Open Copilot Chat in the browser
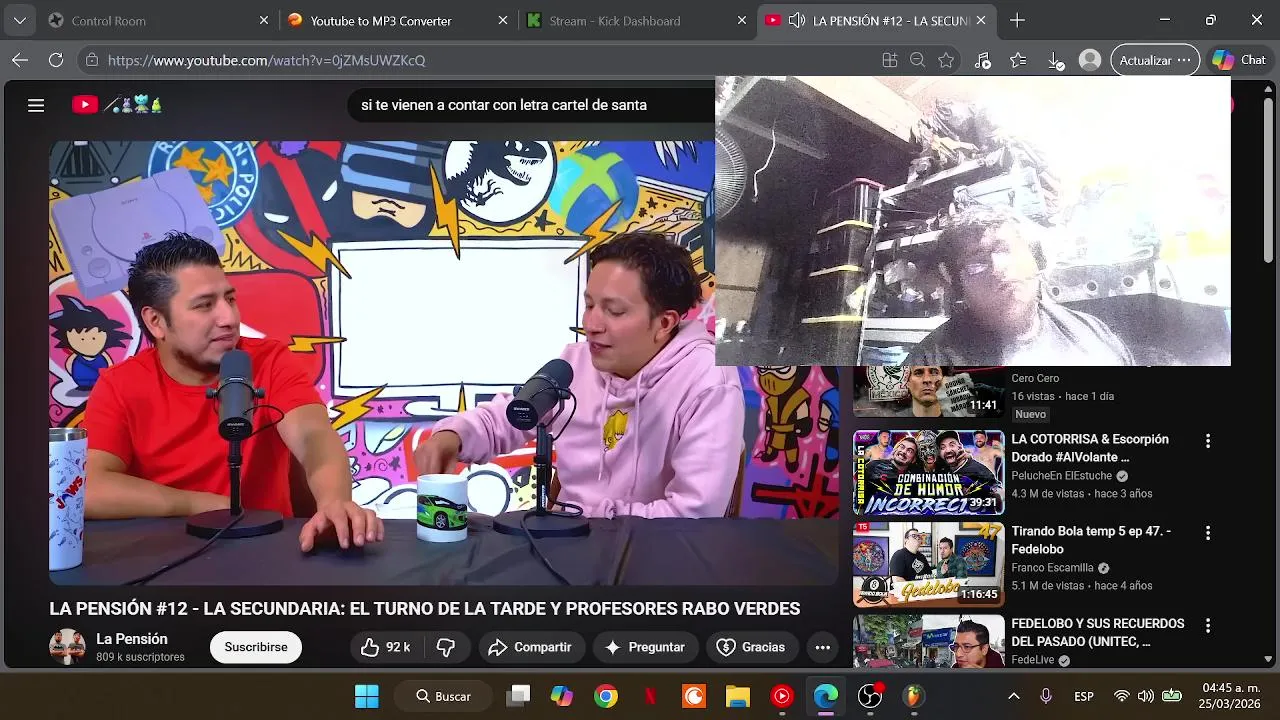Viewport: 1280px width, 720px height. point(1239,60)
